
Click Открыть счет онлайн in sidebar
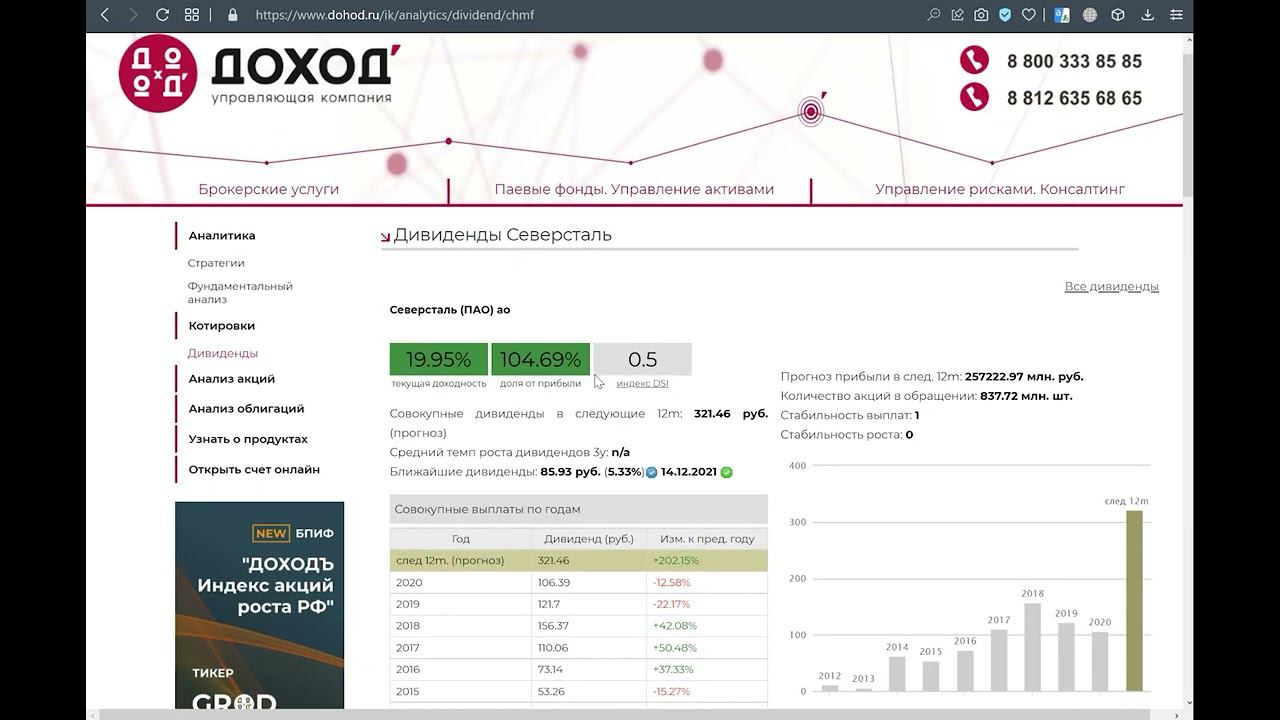click(254, 469)
